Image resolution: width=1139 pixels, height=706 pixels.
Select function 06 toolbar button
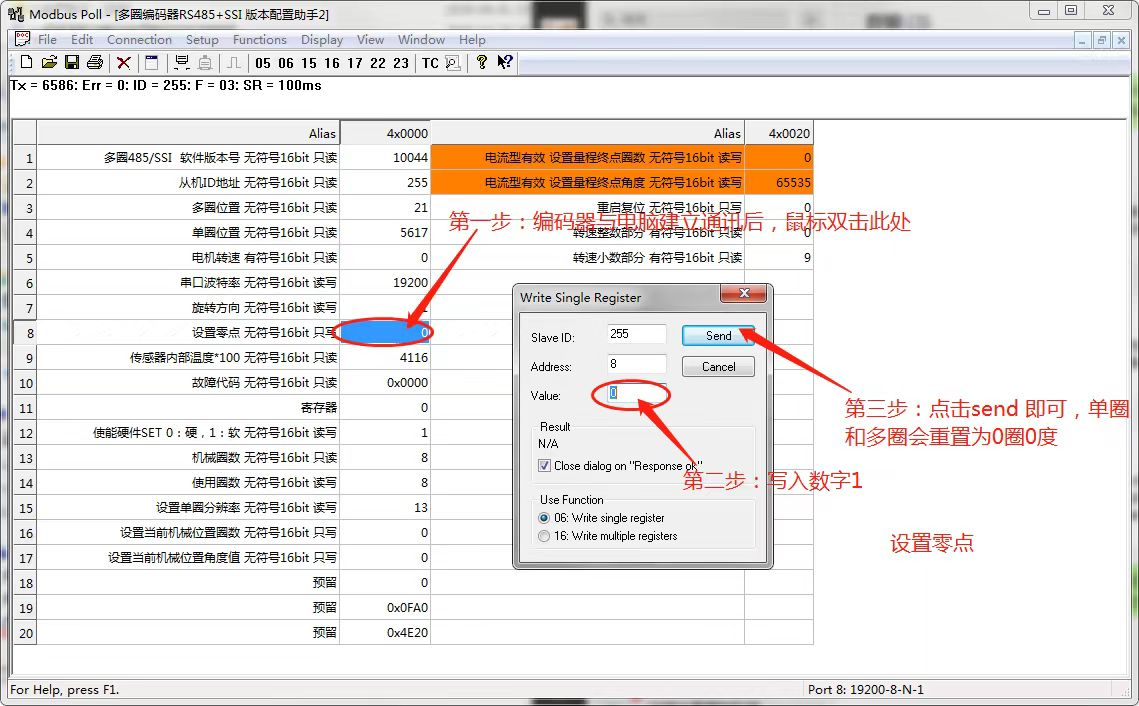(x=285, y=63)
